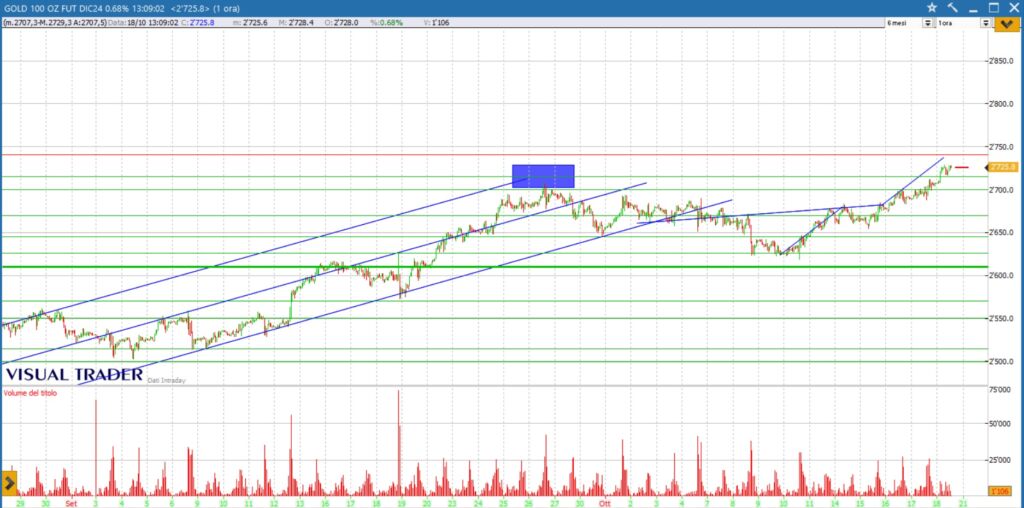This screenshot has width=1024, height=508.
Task: Click the 2'800.0 price axis label
Action: (x=1000, y=104)
